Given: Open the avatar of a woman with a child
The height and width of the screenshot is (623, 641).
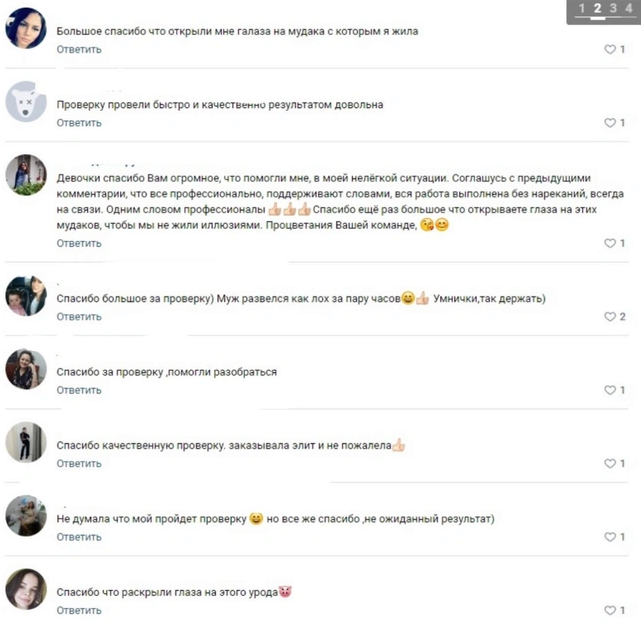Looking at the screenshot, I should click(26, 296).
